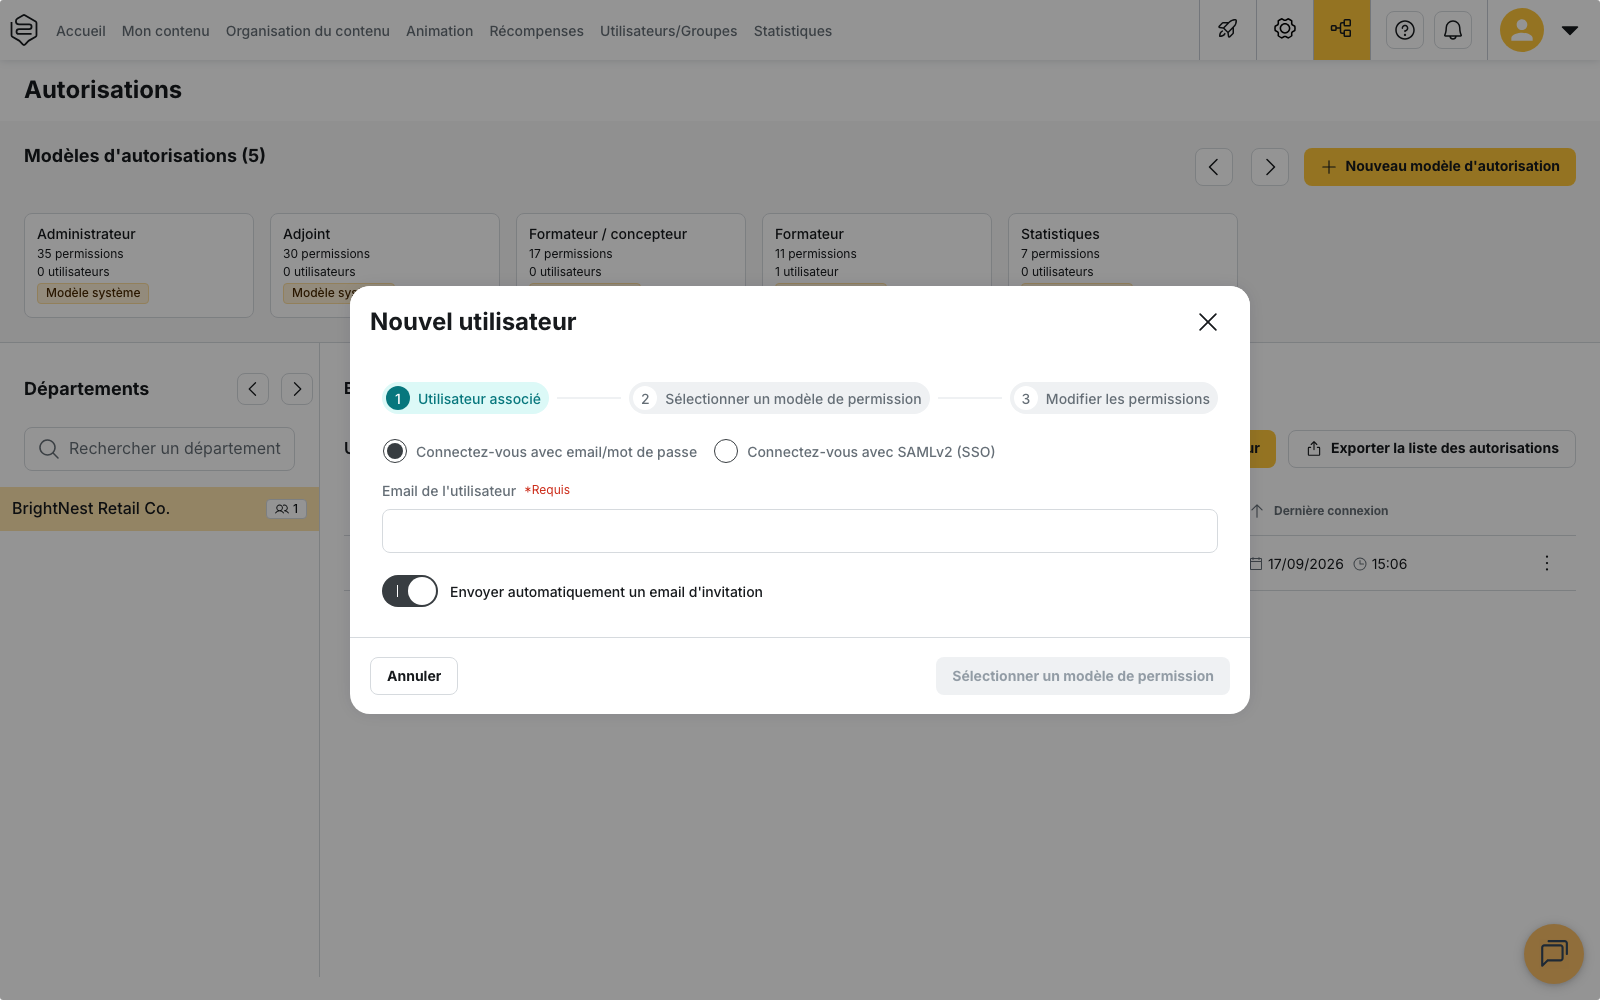Expand the user account dropdown arrow

(1570, 30)
